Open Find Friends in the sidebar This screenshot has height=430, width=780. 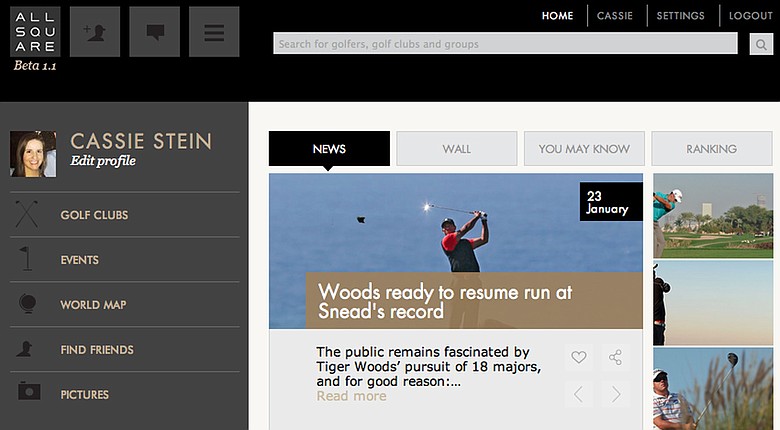[97, 350]
